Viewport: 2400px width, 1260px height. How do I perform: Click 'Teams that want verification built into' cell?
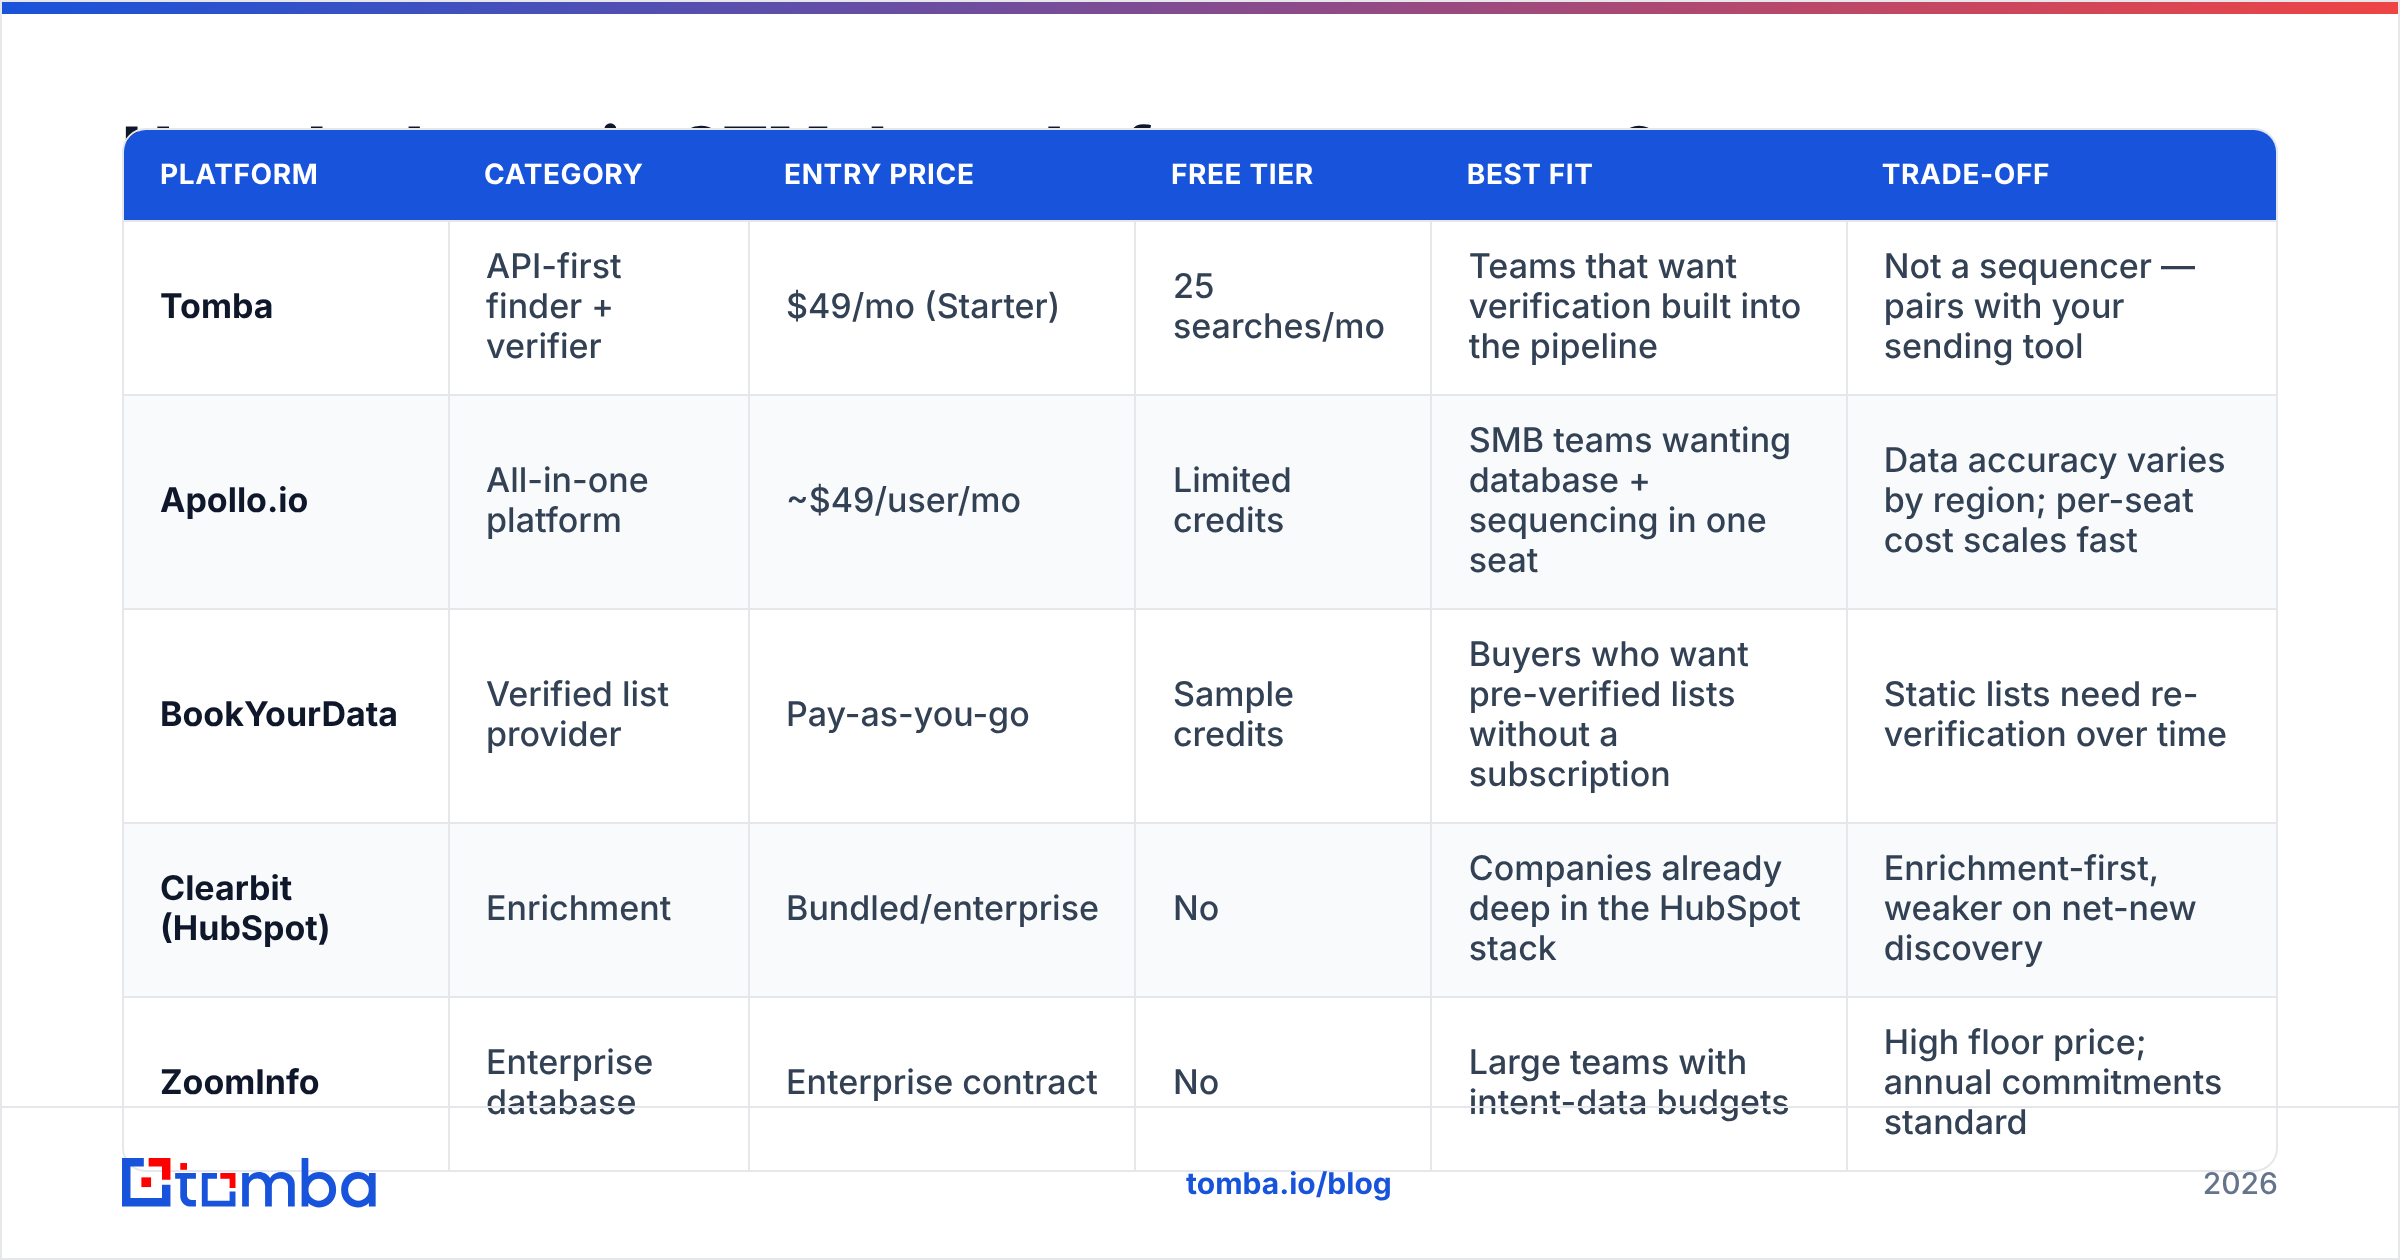click(1639, 307)
